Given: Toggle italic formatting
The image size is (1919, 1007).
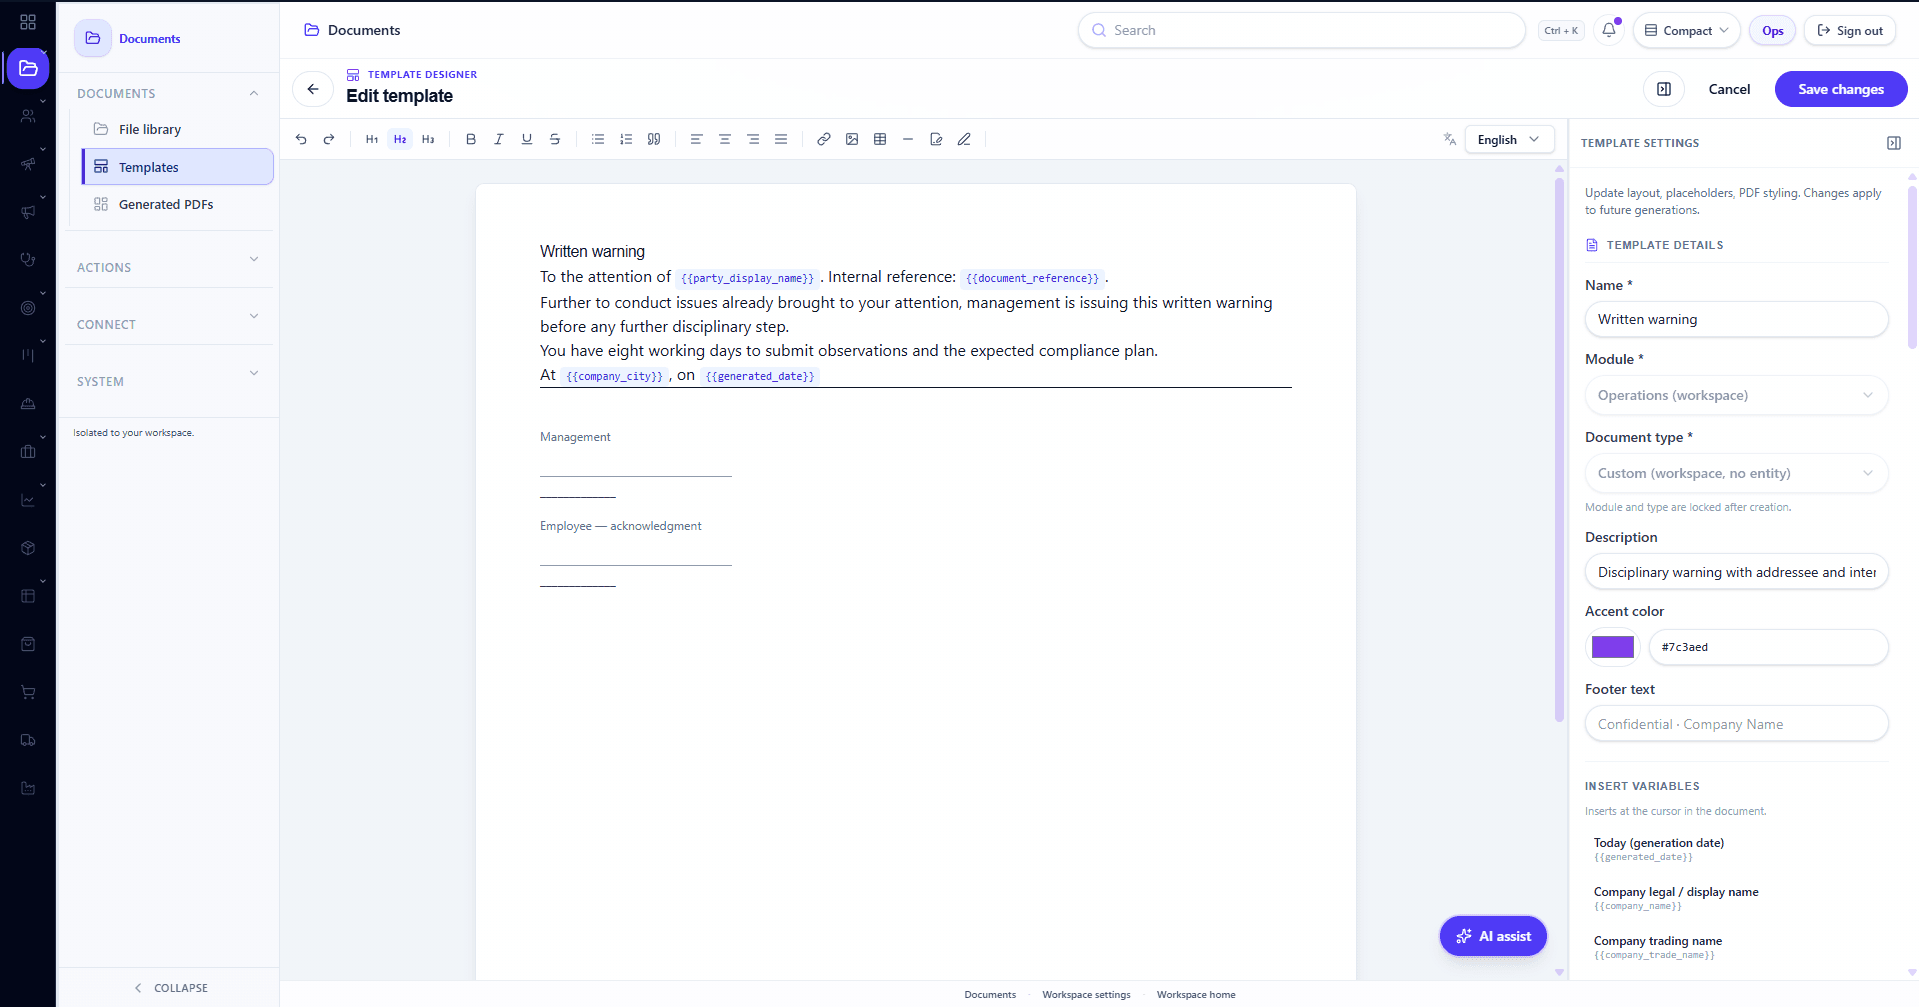Looking at the screenshot, I should 499,139.
